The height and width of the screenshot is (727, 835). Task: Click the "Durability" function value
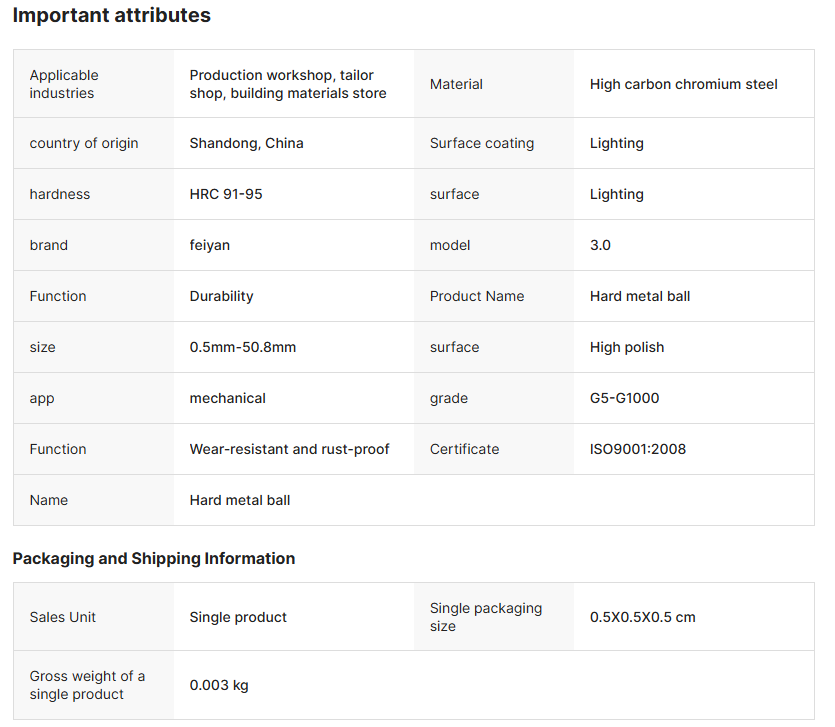coord(221,296)
